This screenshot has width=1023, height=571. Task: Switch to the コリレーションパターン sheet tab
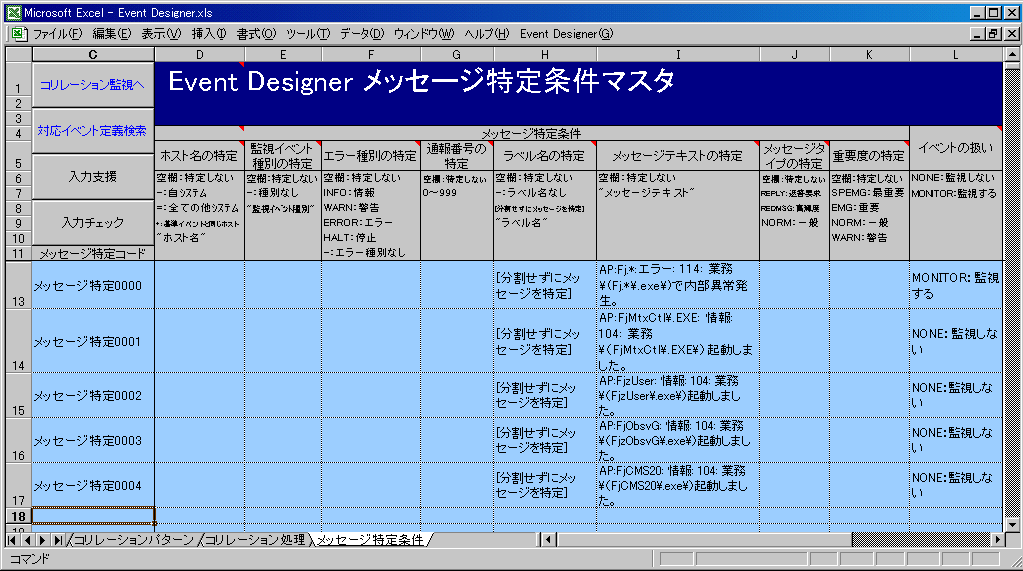point(134,540)
